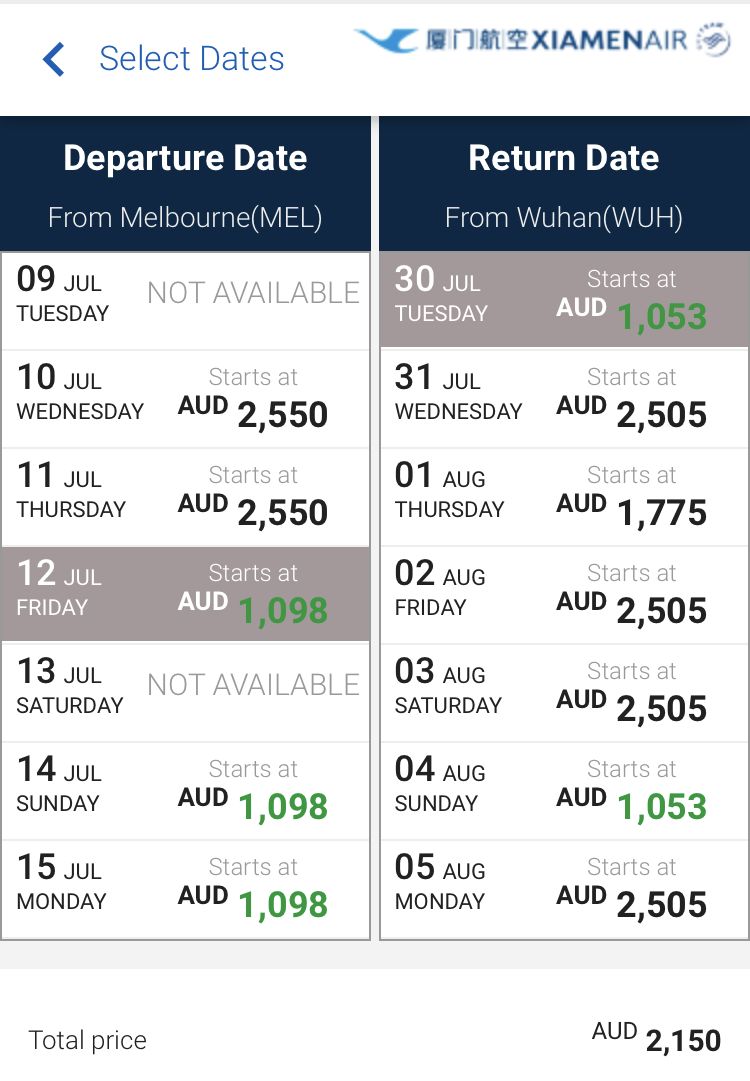The image size is (750, 1081).
Task: Tap the Return Date column header
Action: (564, 183)
